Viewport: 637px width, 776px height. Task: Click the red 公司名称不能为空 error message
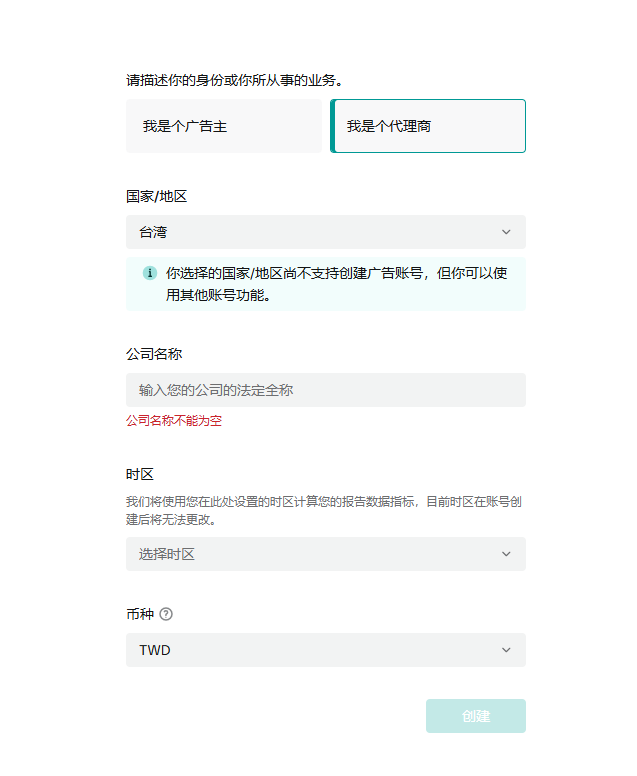click(x=174, y=421)
